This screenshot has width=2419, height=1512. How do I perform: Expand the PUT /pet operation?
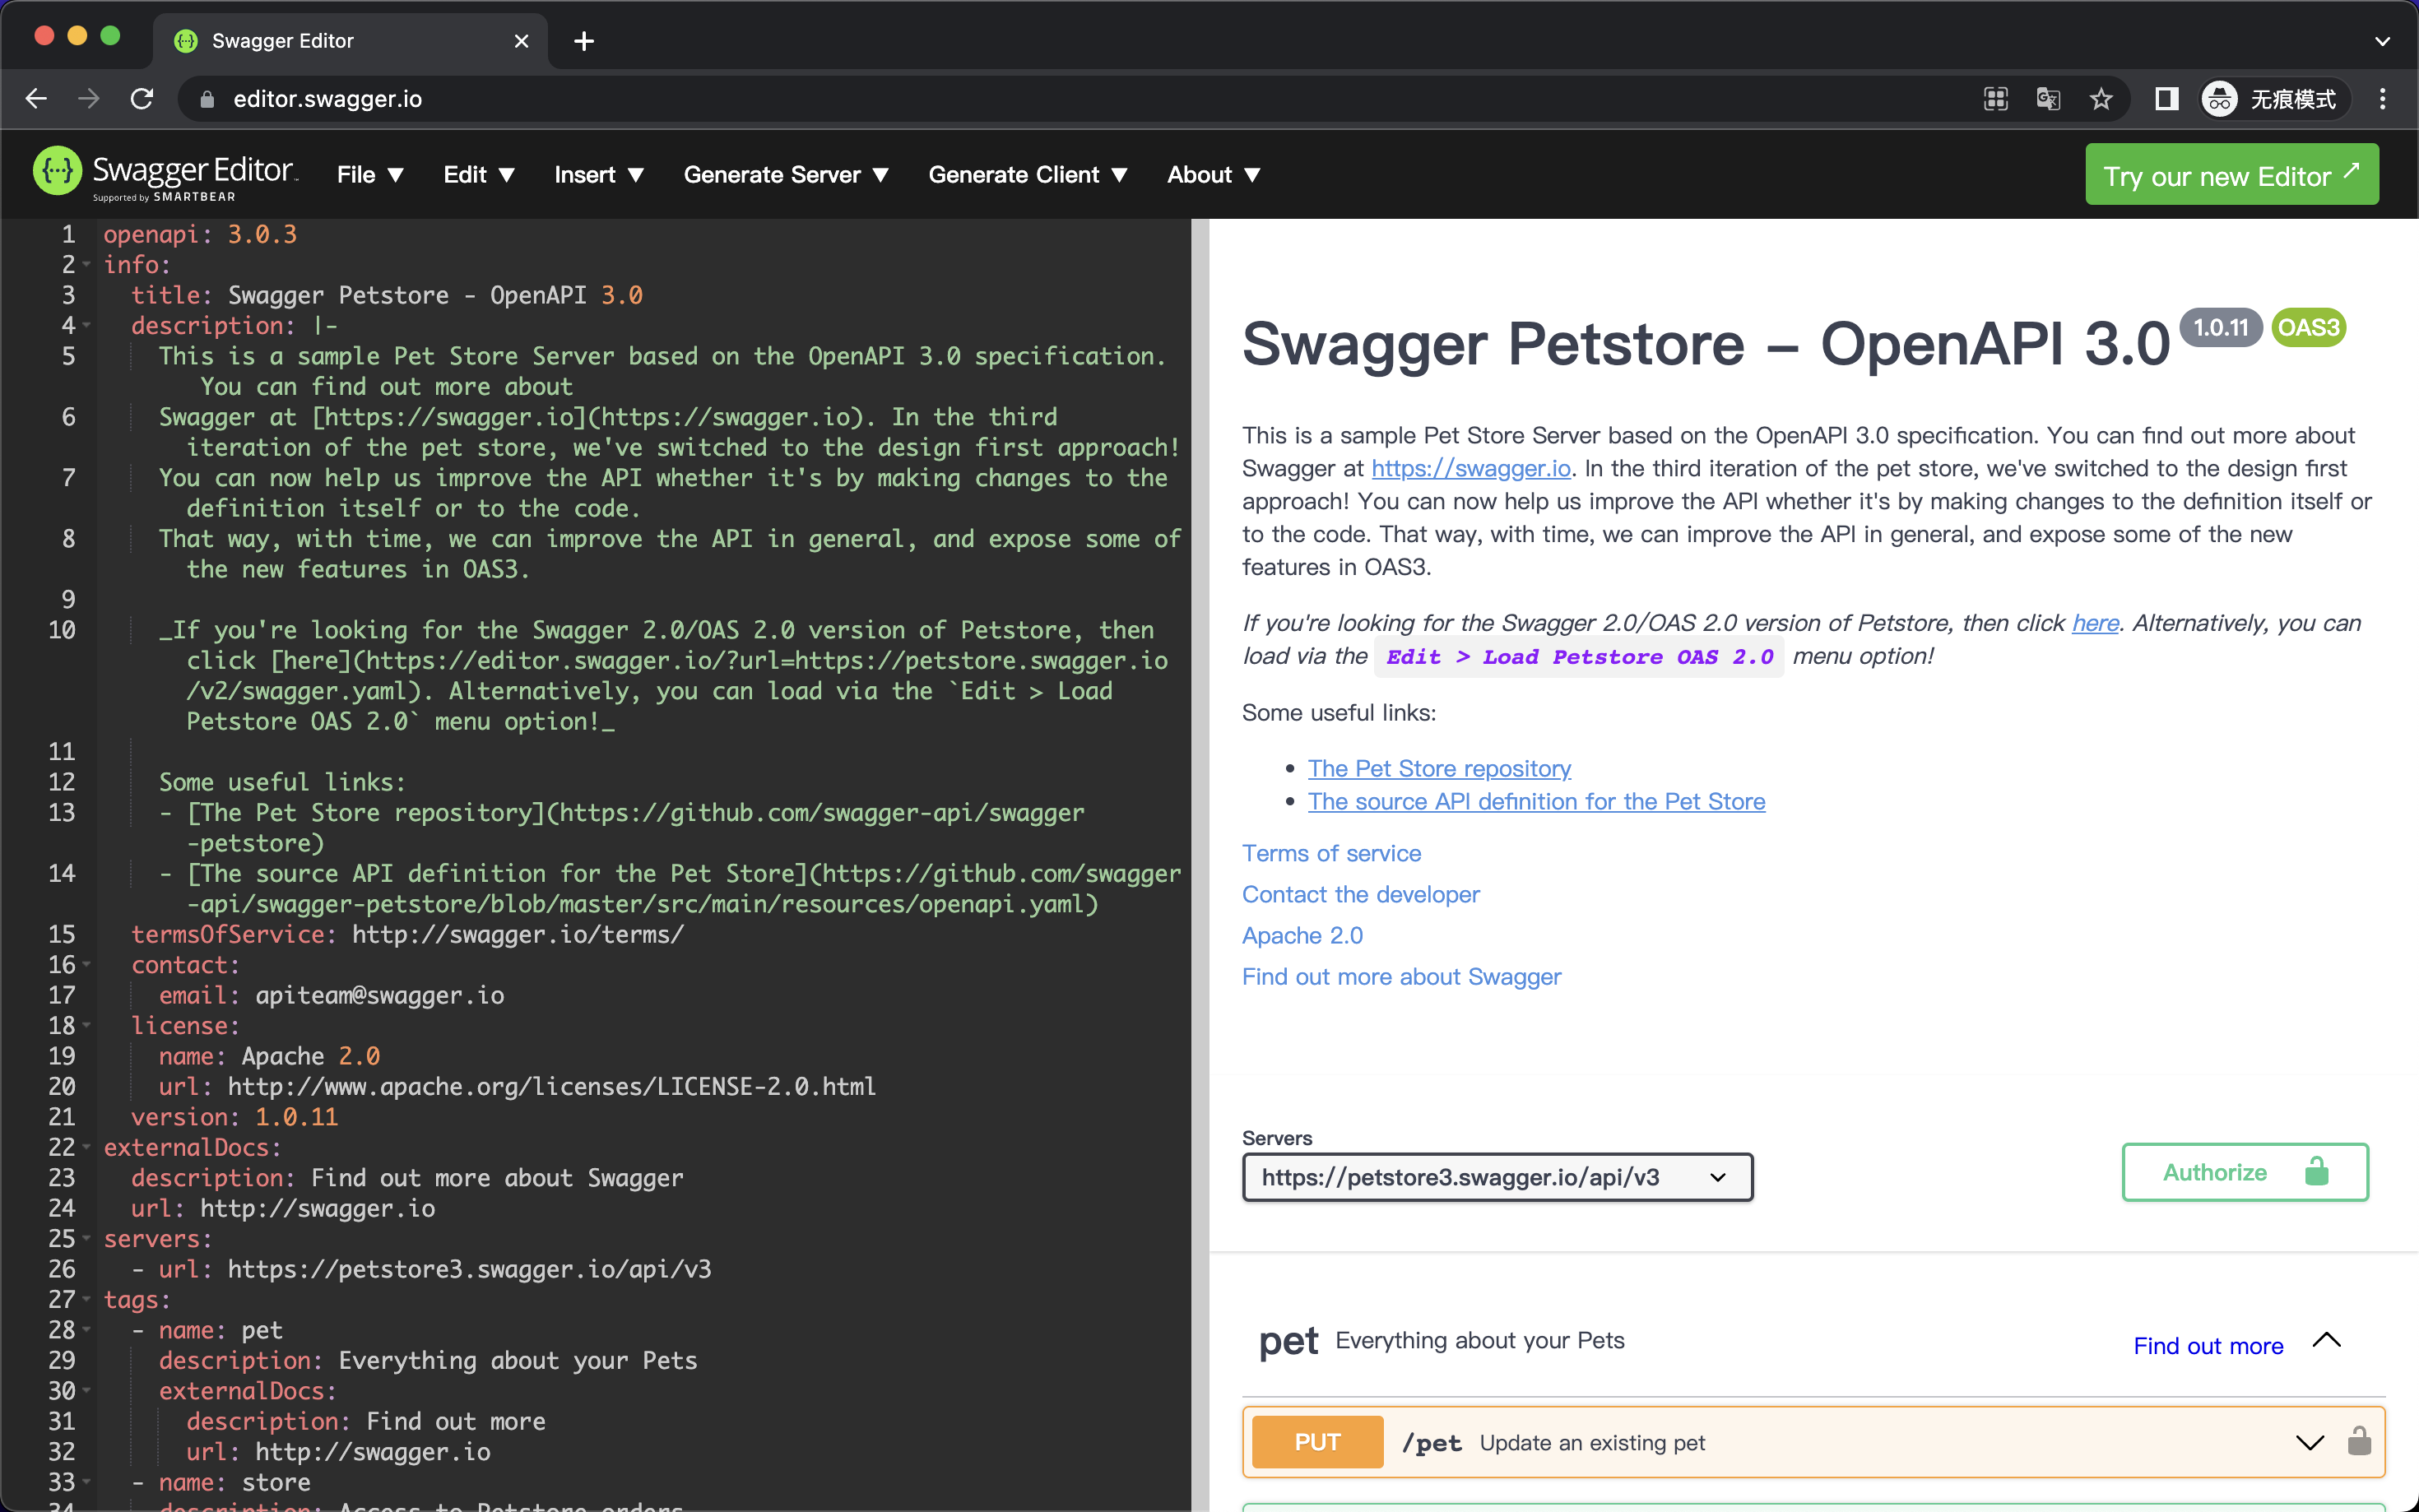[2308, 1441]
